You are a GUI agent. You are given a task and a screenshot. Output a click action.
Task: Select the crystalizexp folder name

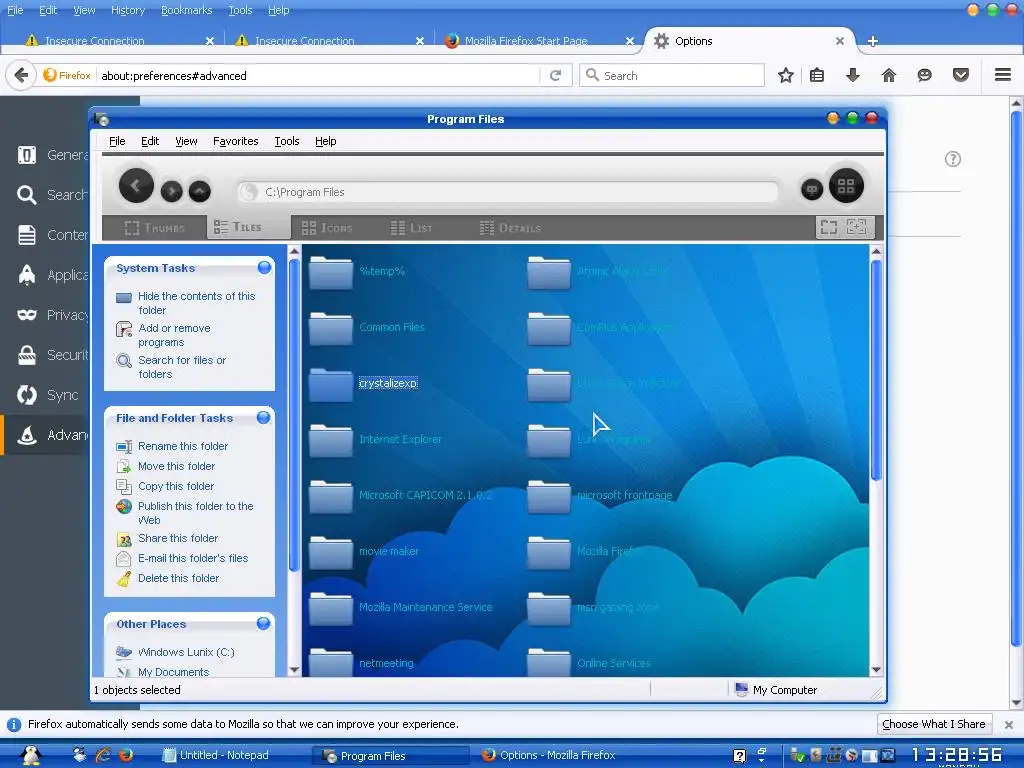point(388,383)
